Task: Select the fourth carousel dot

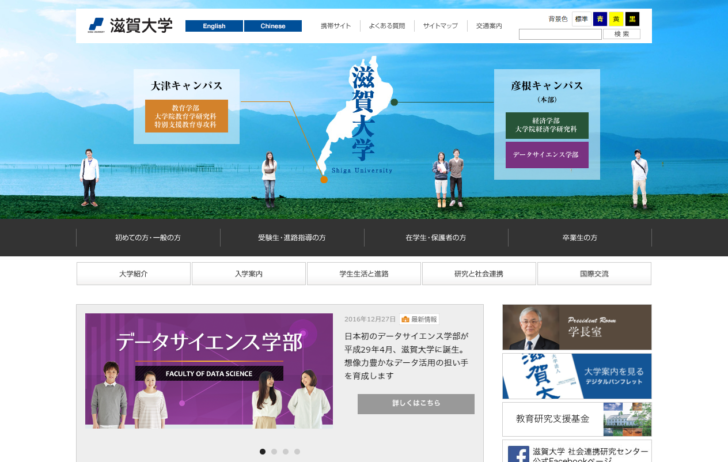Action: pos(297,451)
